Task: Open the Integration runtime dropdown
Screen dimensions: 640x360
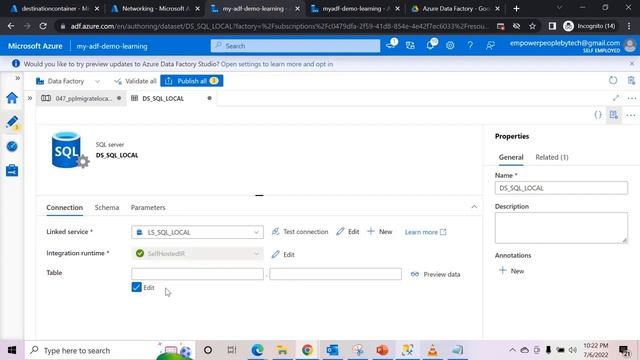Action: click(x=198, y=253)
